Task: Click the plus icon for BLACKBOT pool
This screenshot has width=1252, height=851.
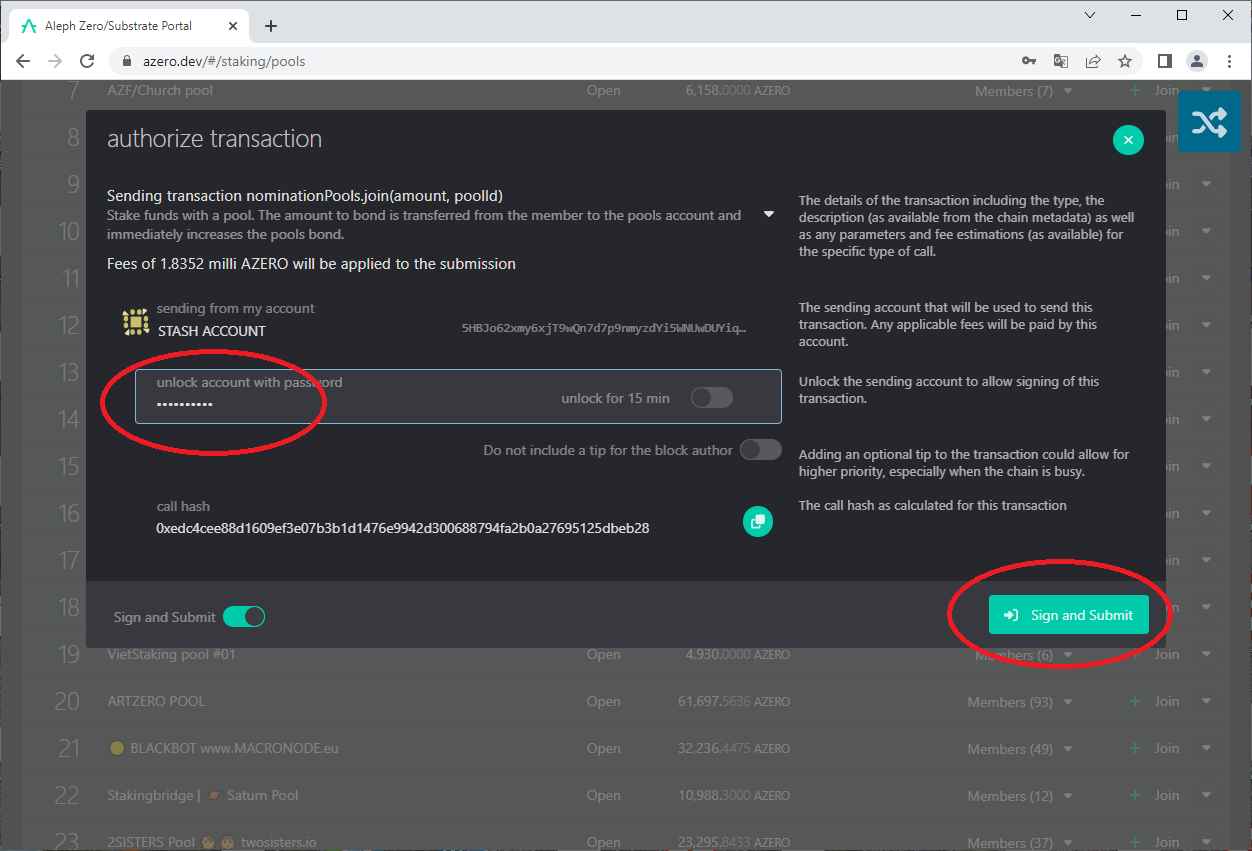Action: 1135,748
